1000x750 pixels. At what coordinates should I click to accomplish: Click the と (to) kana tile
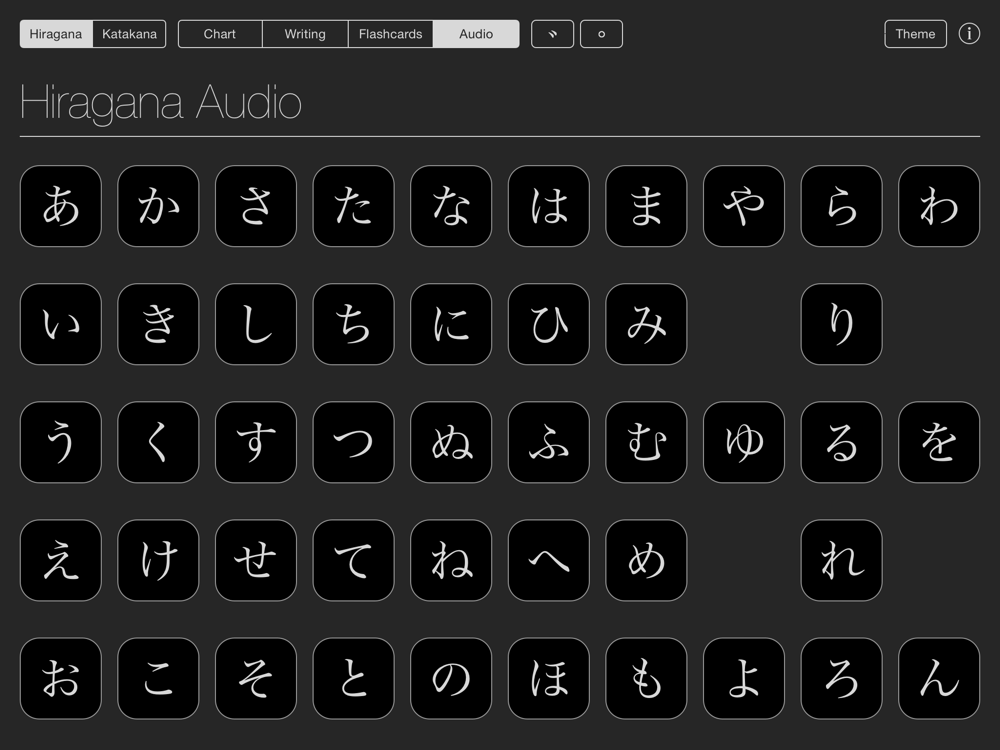[x=353, y=678]
